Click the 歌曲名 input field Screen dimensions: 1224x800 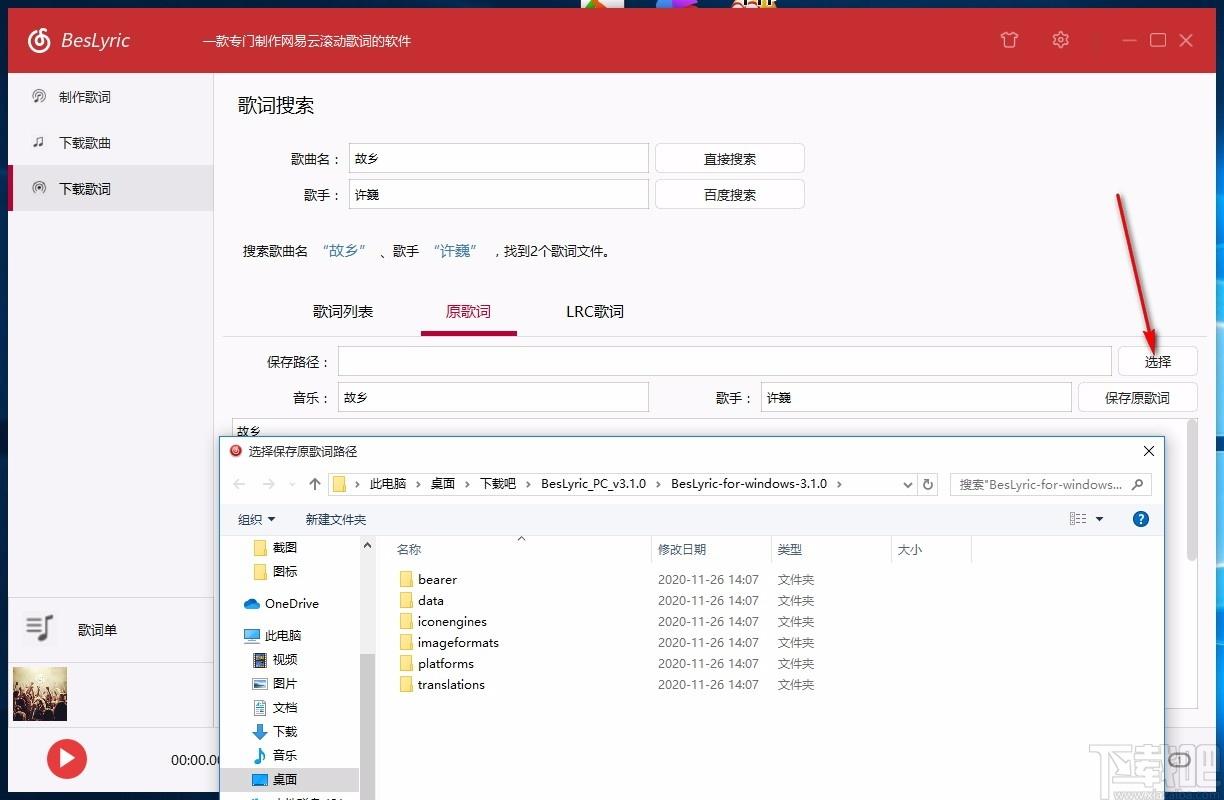pyautogui.click(x=499, y=159)
